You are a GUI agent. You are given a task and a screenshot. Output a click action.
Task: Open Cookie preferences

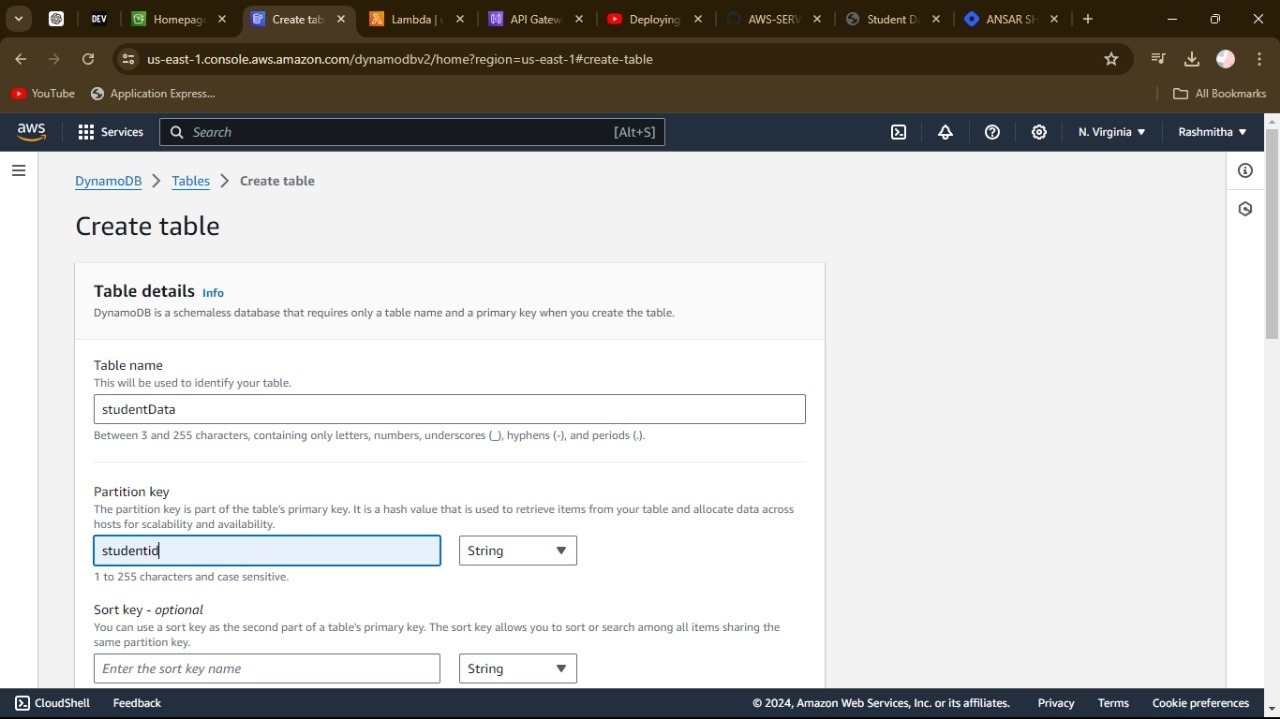pos(1200,703)
